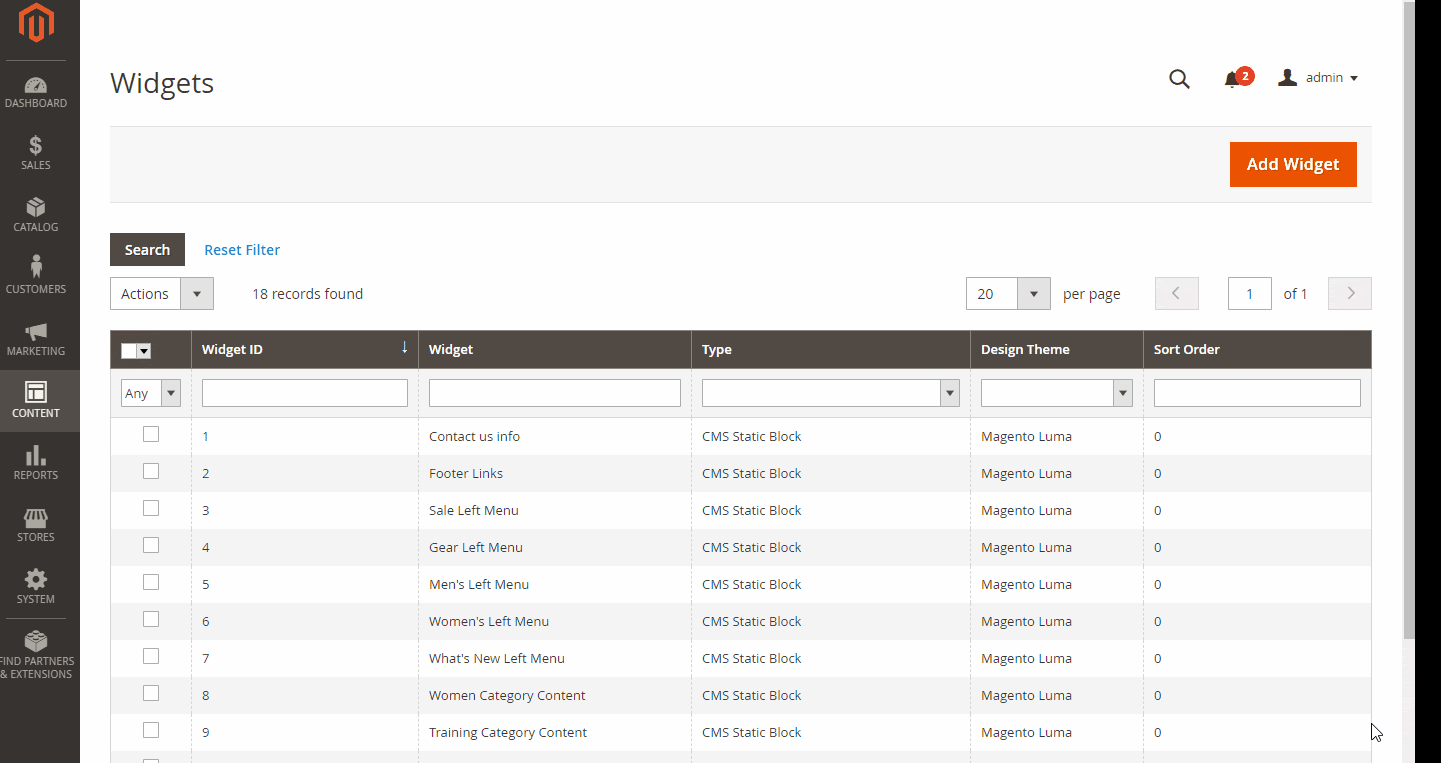
Task: Click the Add Widget button
Action: coord(1292,164)
